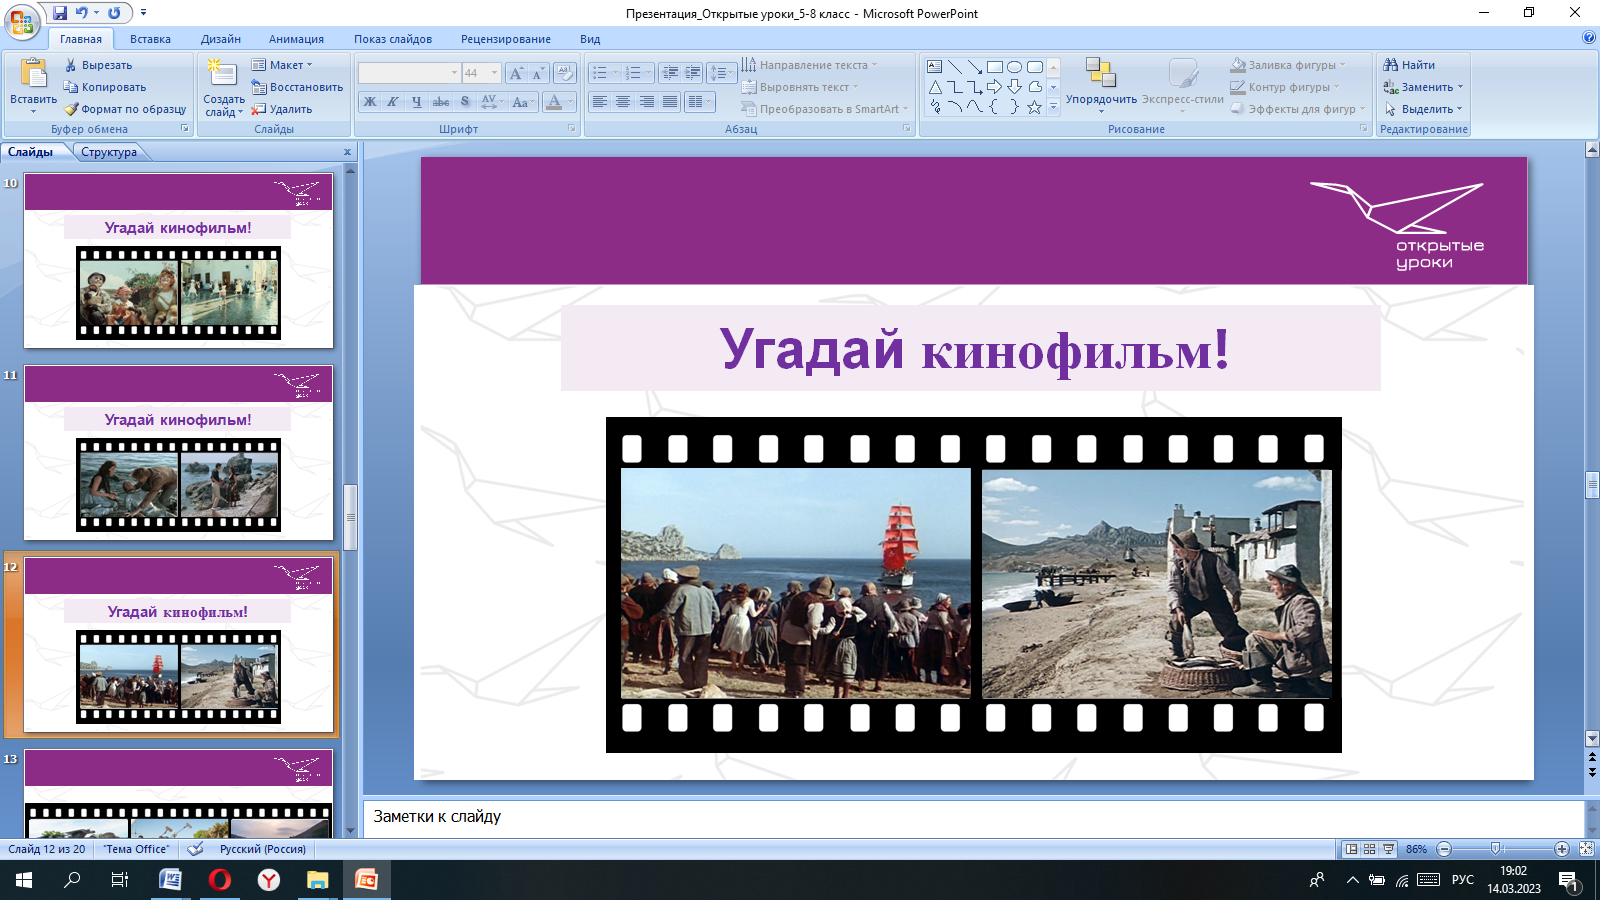Open the Вставка ribbon tab
Image resolution: width=1600 pixels, height=900 pixels.
click(x=150, y=39)
